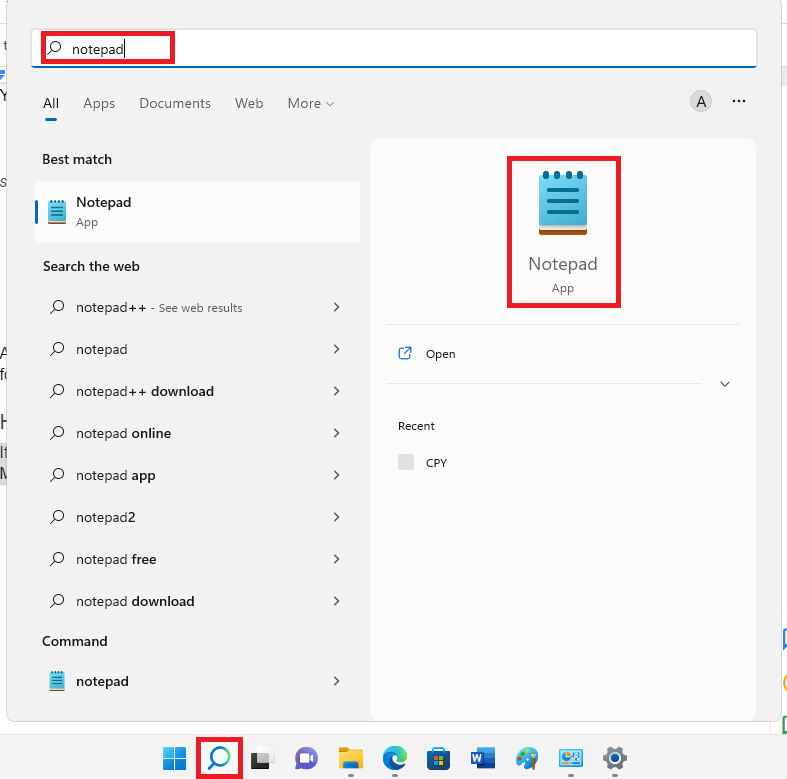Click the taskbar Search icon
Image resolution: width=787 pixels, height=779 pixels.
(x=219, y=758)
